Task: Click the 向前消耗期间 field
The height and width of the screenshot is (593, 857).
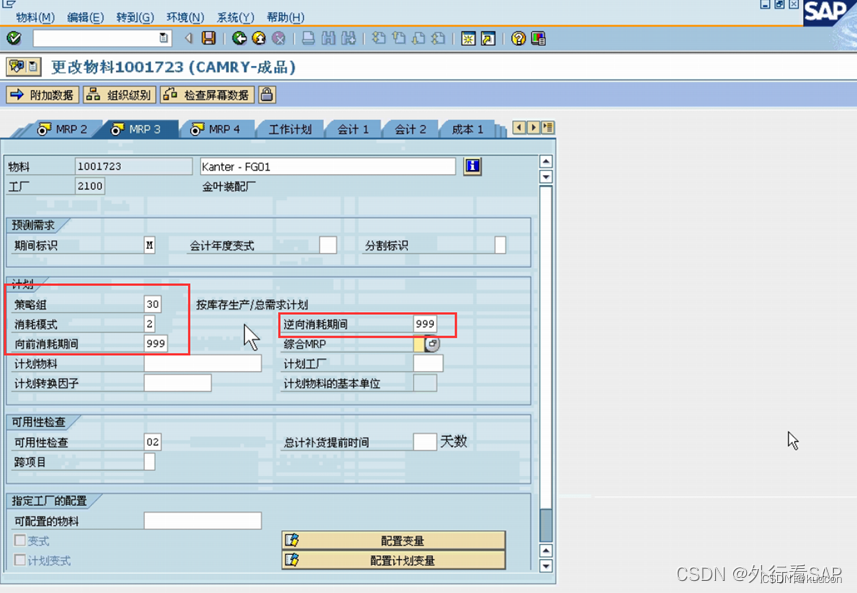Action: 156,343
